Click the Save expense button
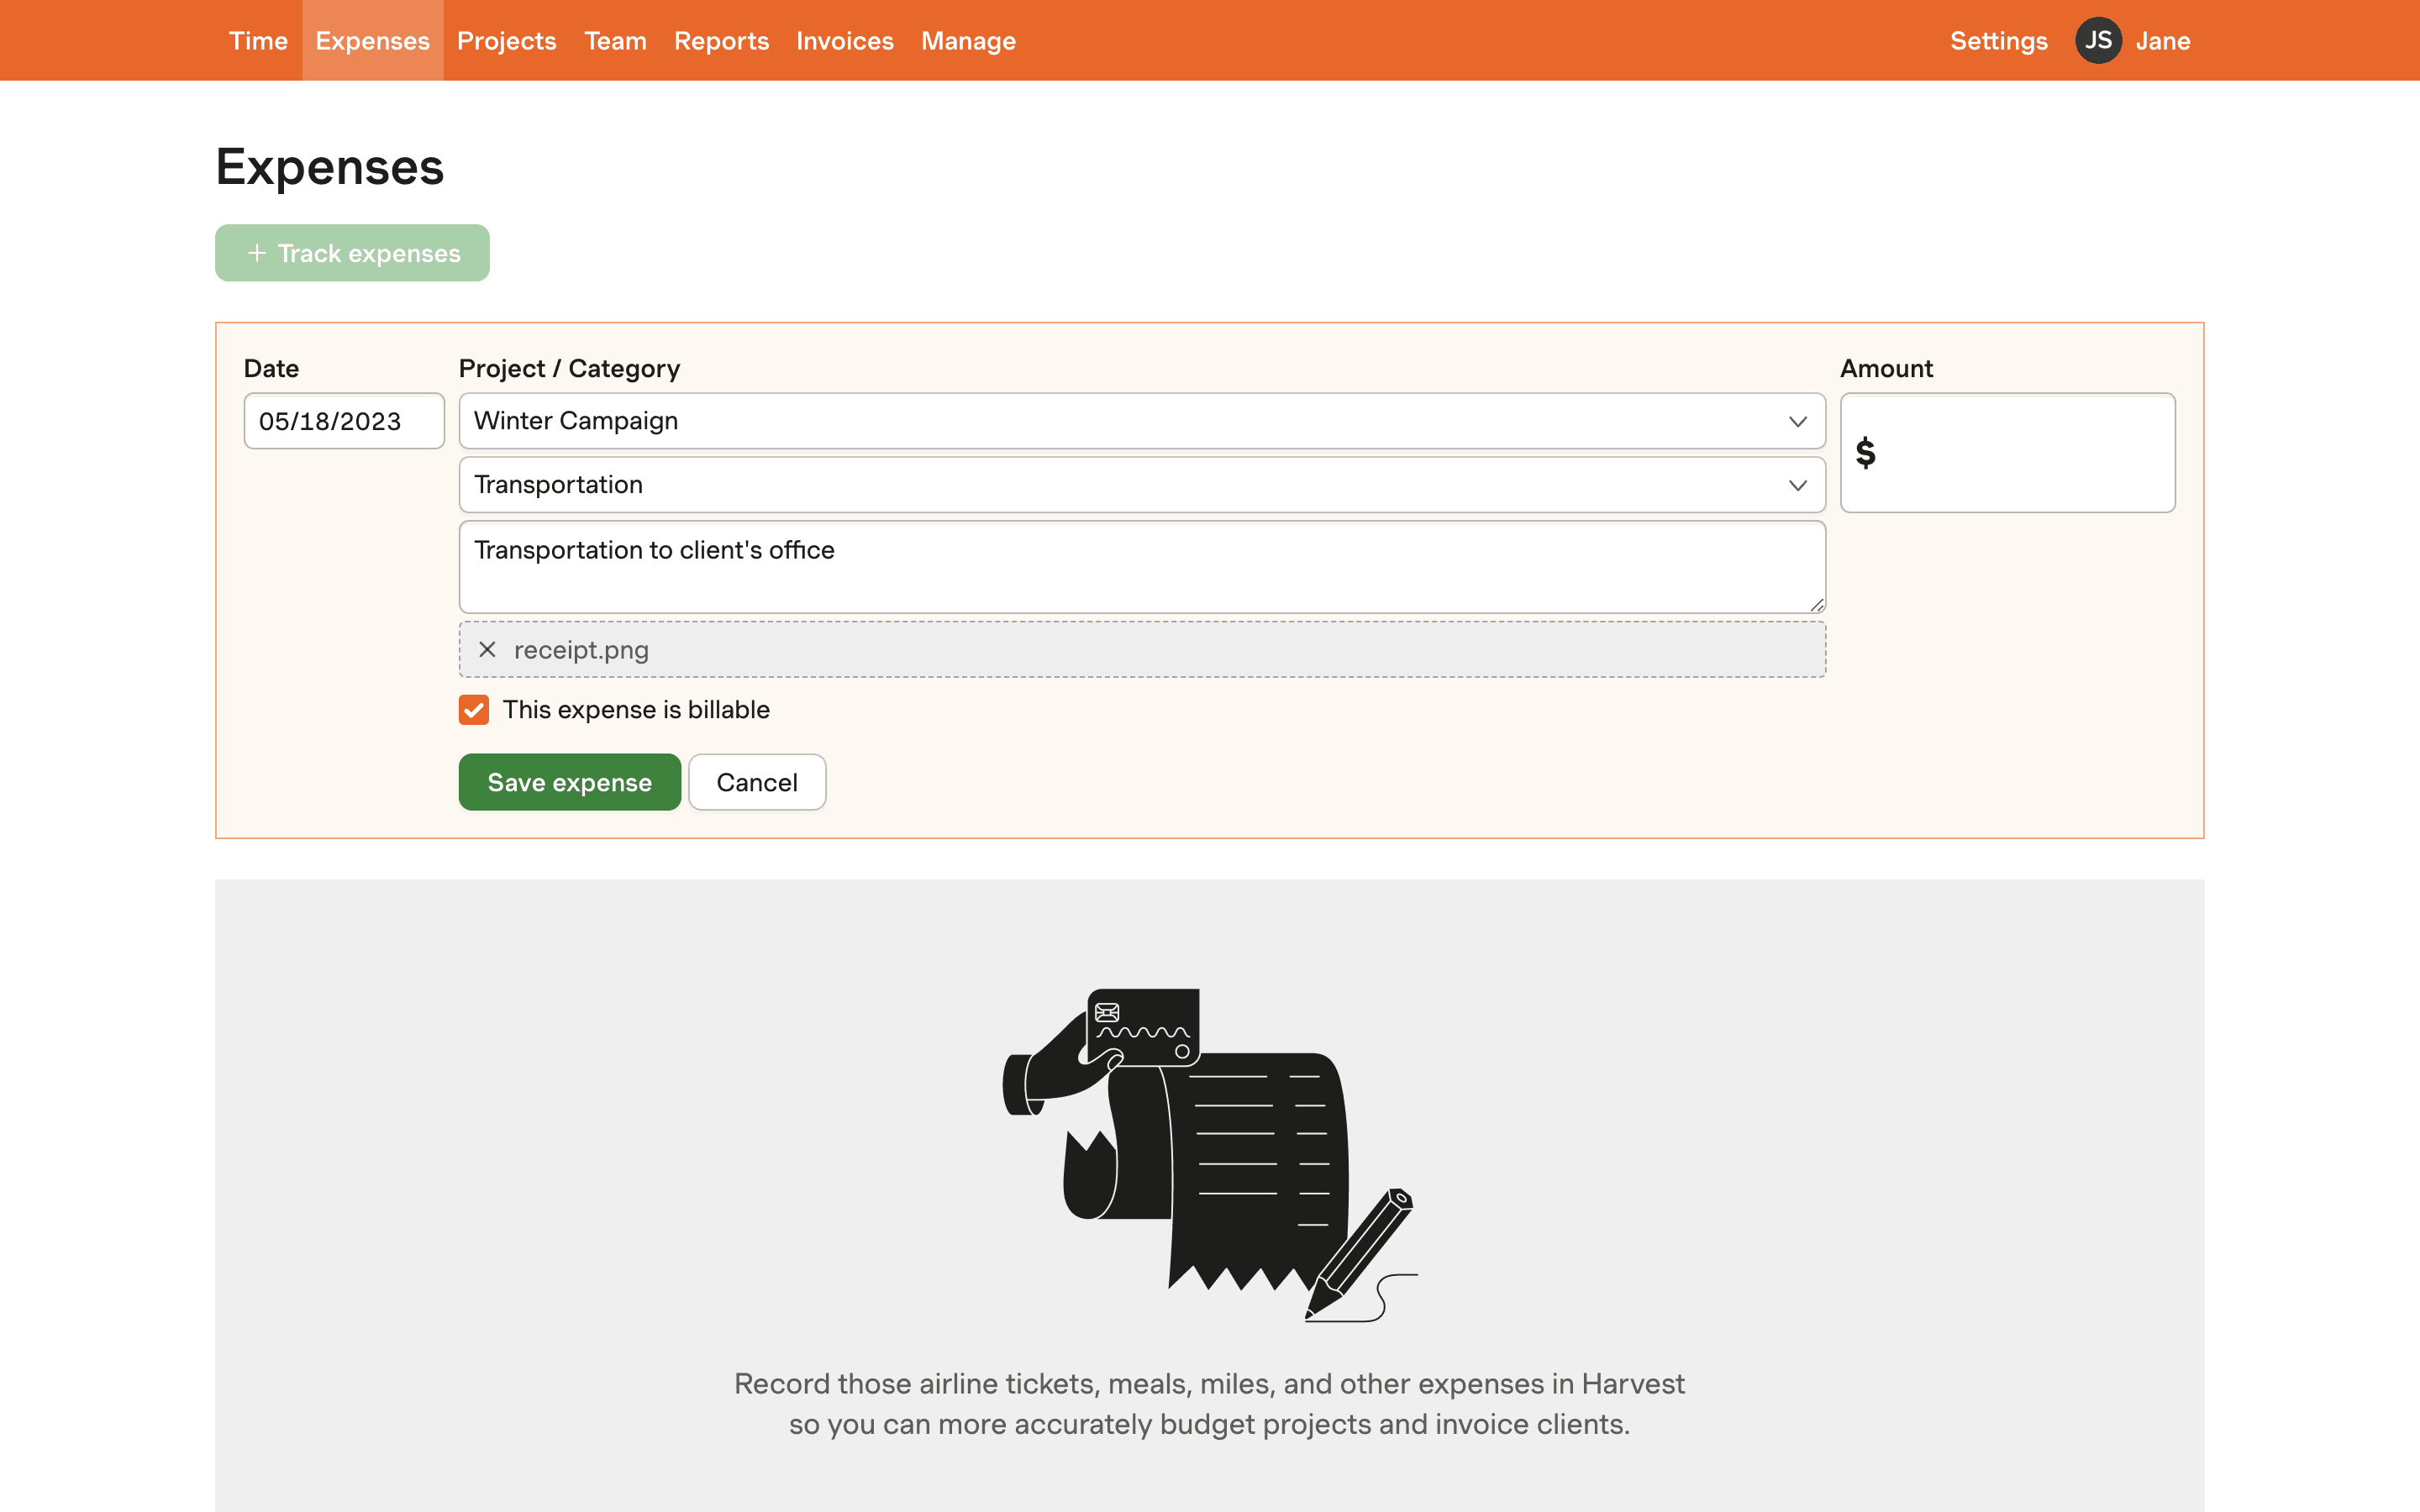This screenshot has height=1512, width=2420. tap(569, 782)
